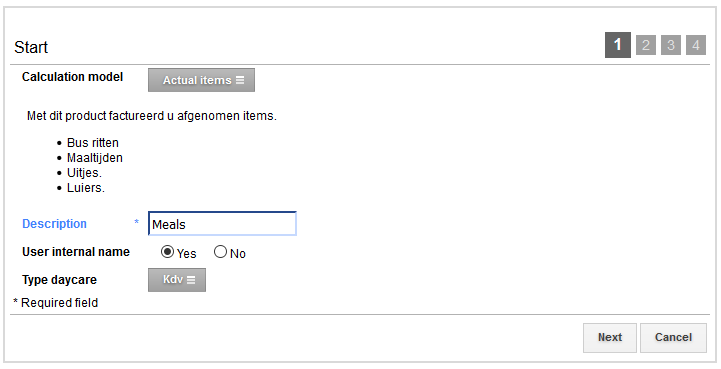Click the Required field note
Viewport: 721px width, 369px height.
[x=56, y=303]
